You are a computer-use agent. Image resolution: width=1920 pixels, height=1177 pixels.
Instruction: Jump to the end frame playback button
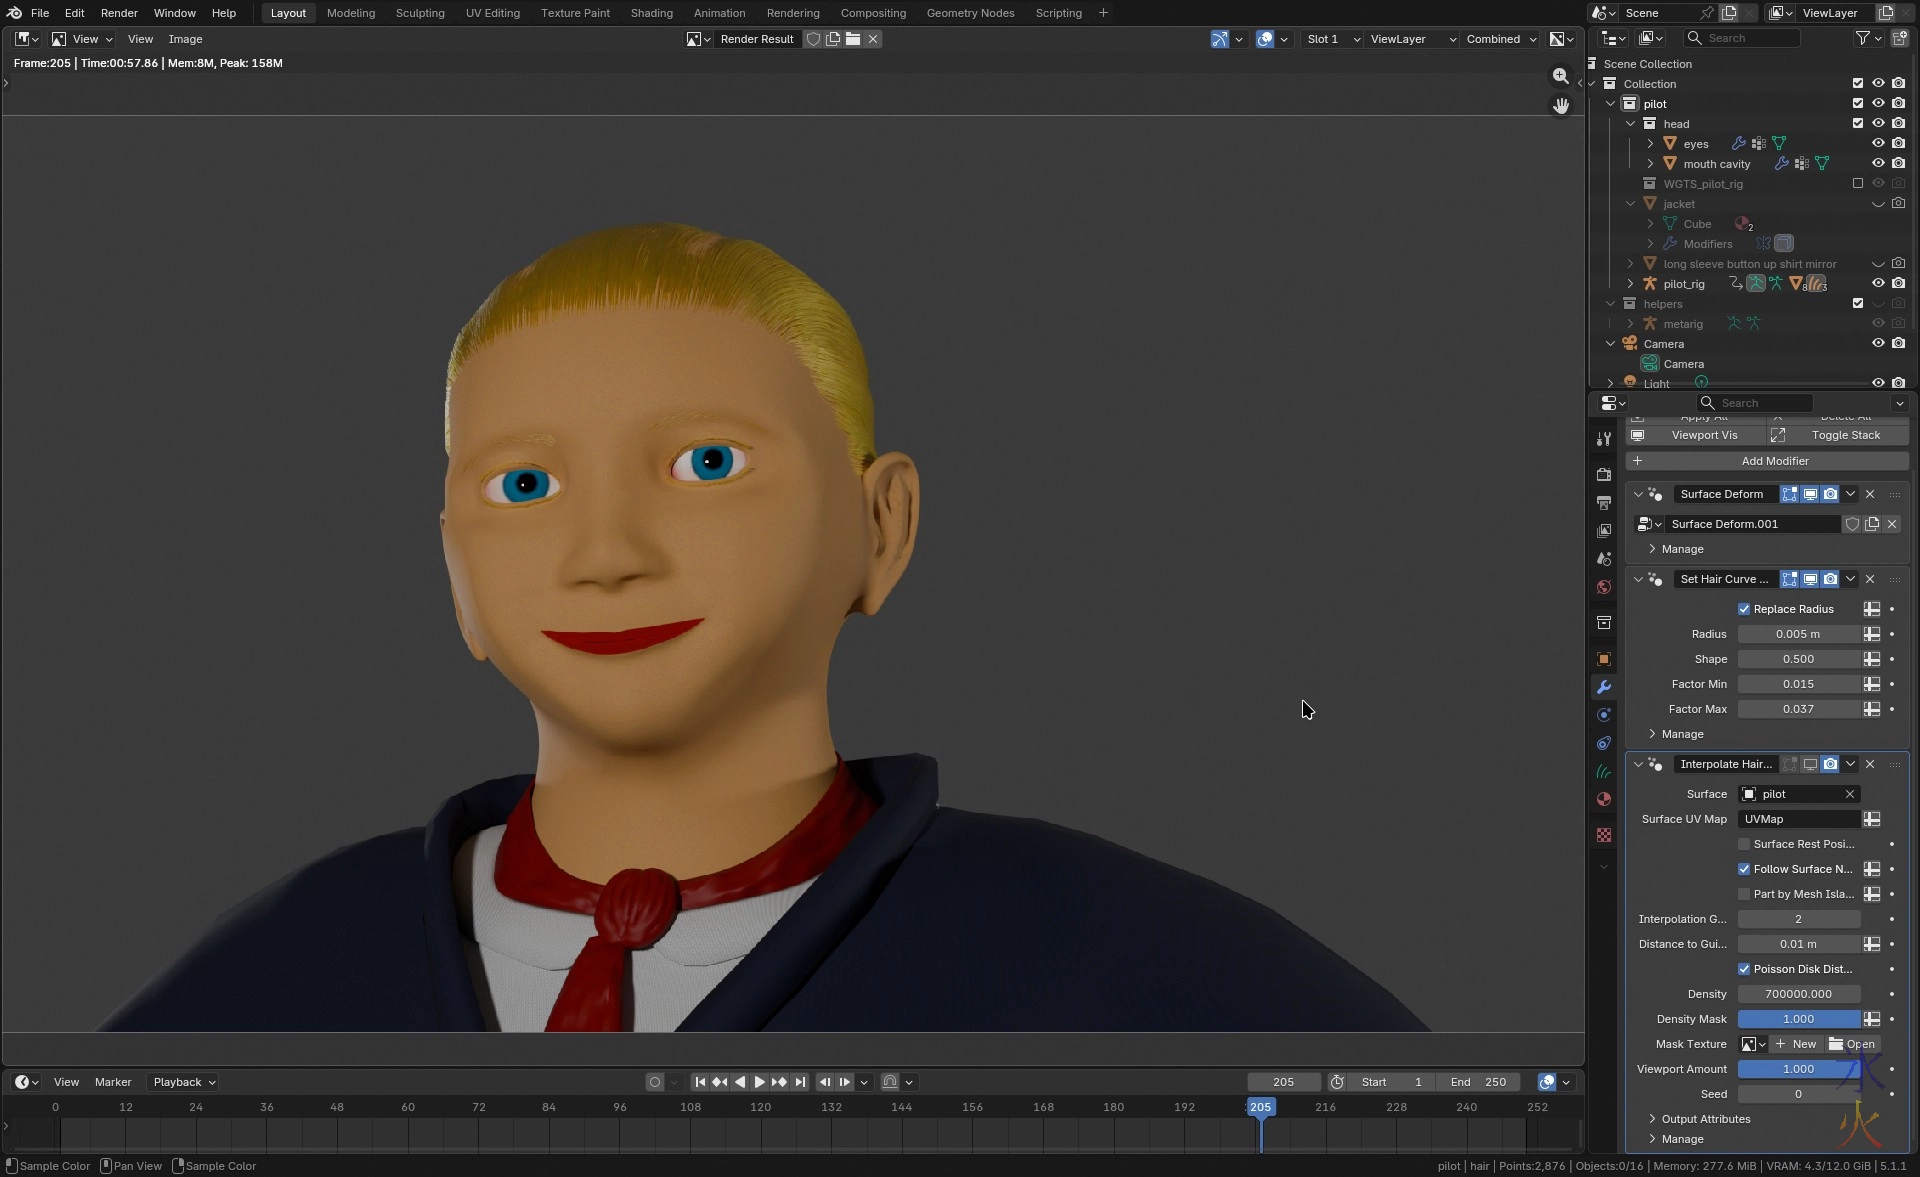click(x=800, y=1082)
